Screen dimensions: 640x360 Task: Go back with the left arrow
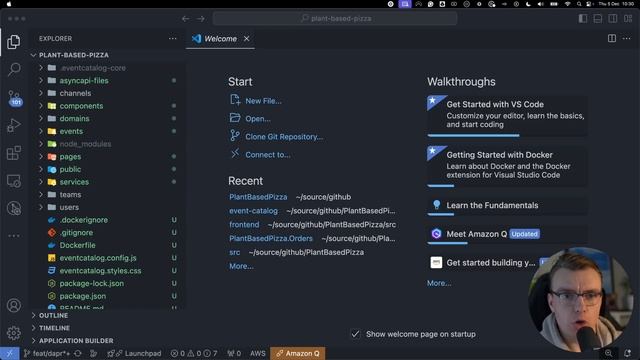[186, 19]
